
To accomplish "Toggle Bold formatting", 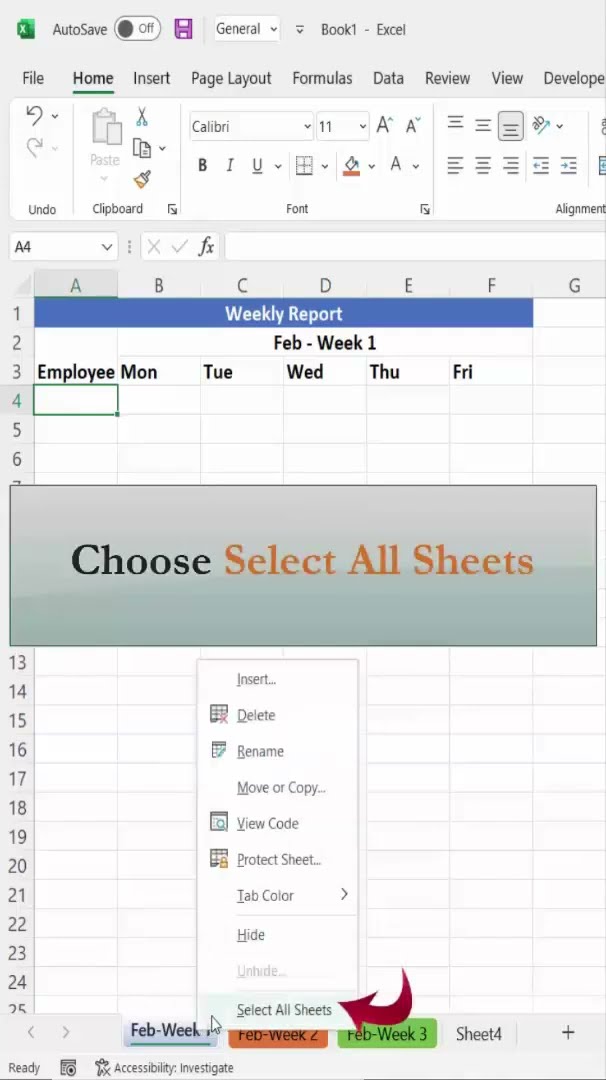I will tap(203, 166).
